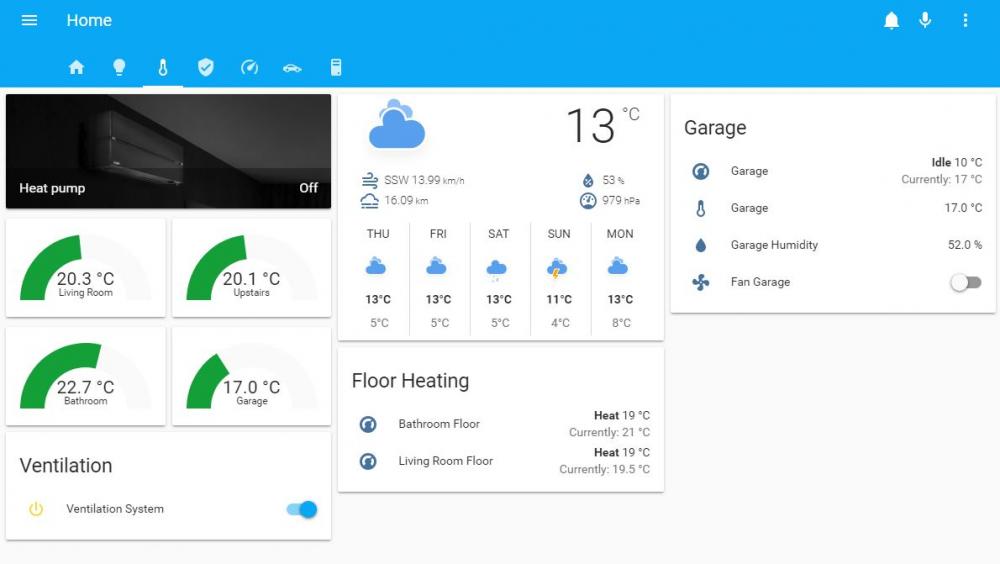Open the Bathroom temperature gauge

tap(85, 376)
